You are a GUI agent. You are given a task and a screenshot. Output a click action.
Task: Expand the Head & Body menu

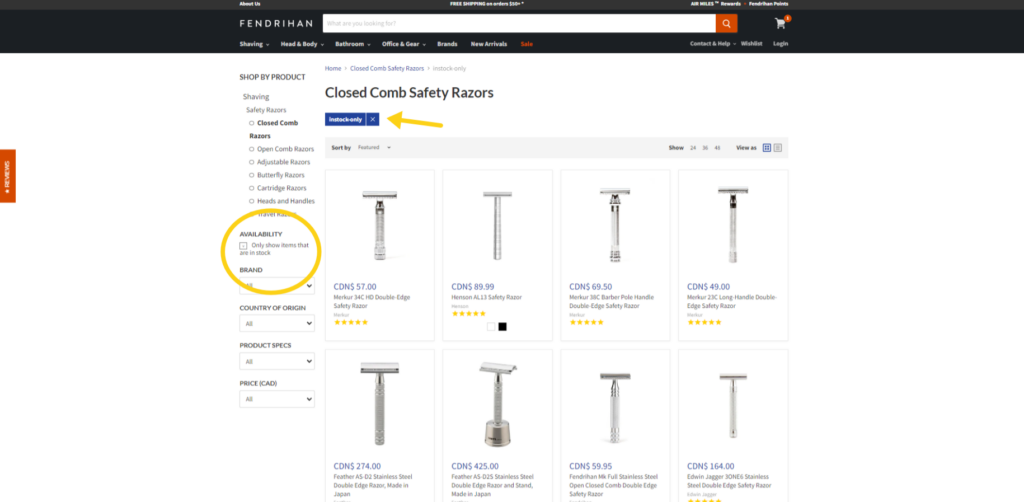[x=302, y=44]
